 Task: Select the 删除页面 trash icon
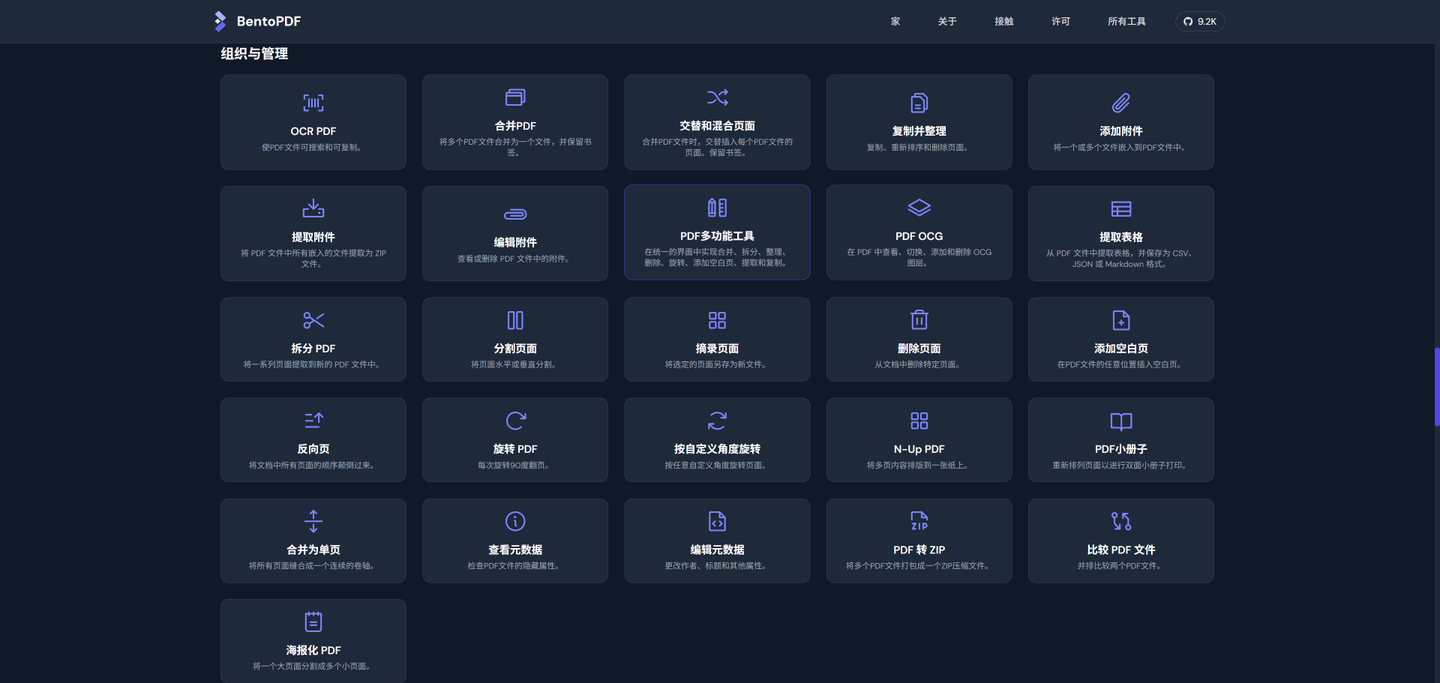(919, 319)
